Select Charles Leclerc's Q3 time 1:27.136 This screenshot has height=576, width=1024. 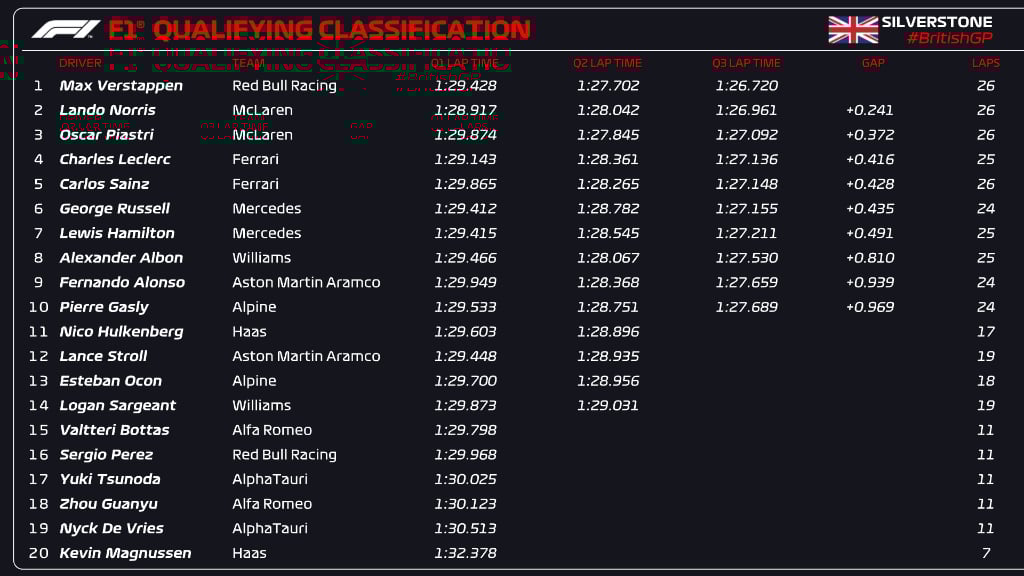coord(746,159)
